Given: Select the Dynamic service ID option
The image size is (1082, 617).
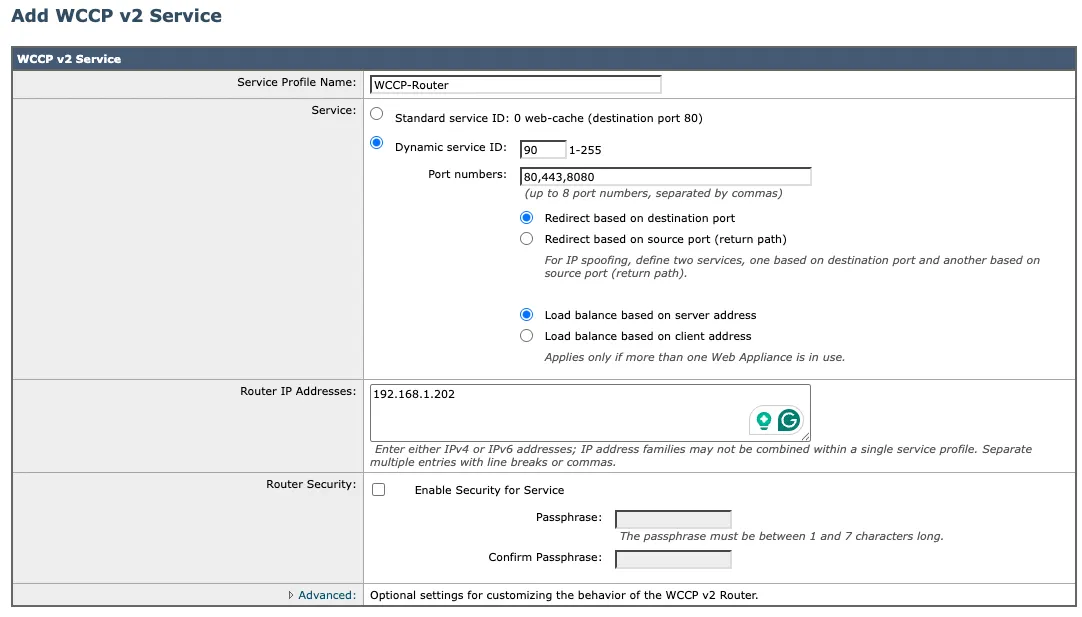Looking at the screenshot, I should (x=377, y=143).
